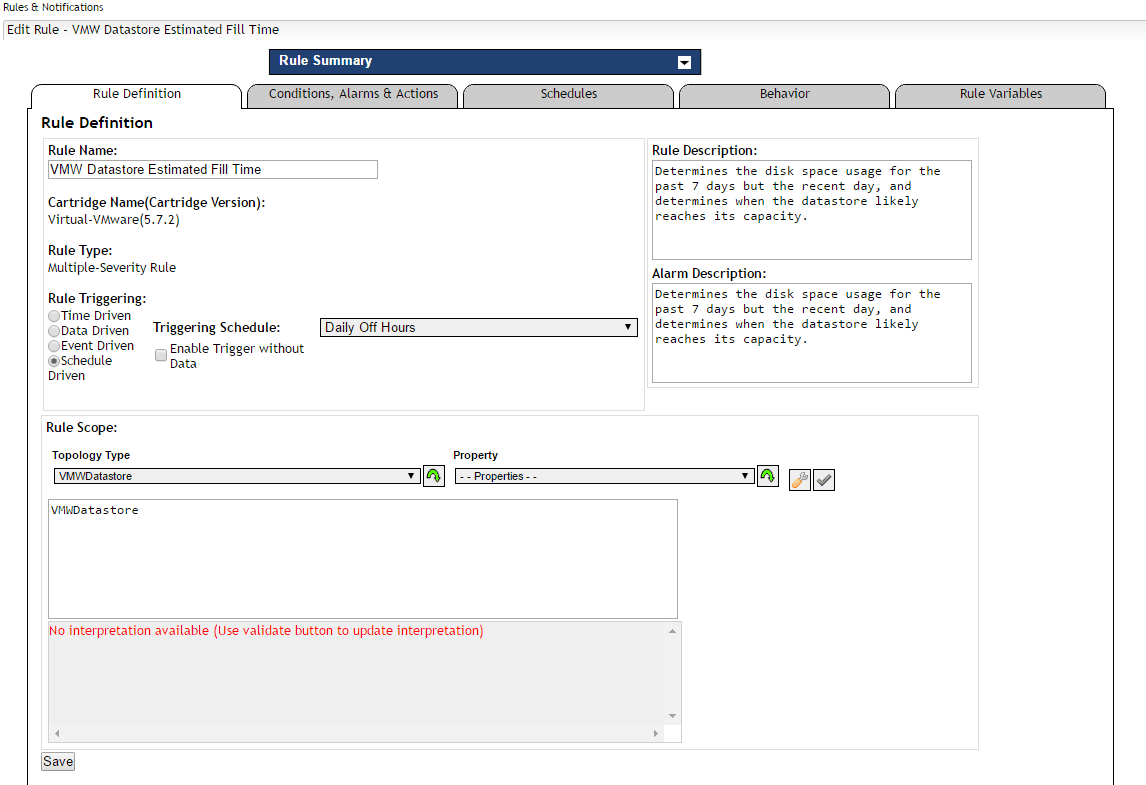This screenshot has height=785, width=1146.
Task: Switch to the Rule Definition tab
Action: 137,94
